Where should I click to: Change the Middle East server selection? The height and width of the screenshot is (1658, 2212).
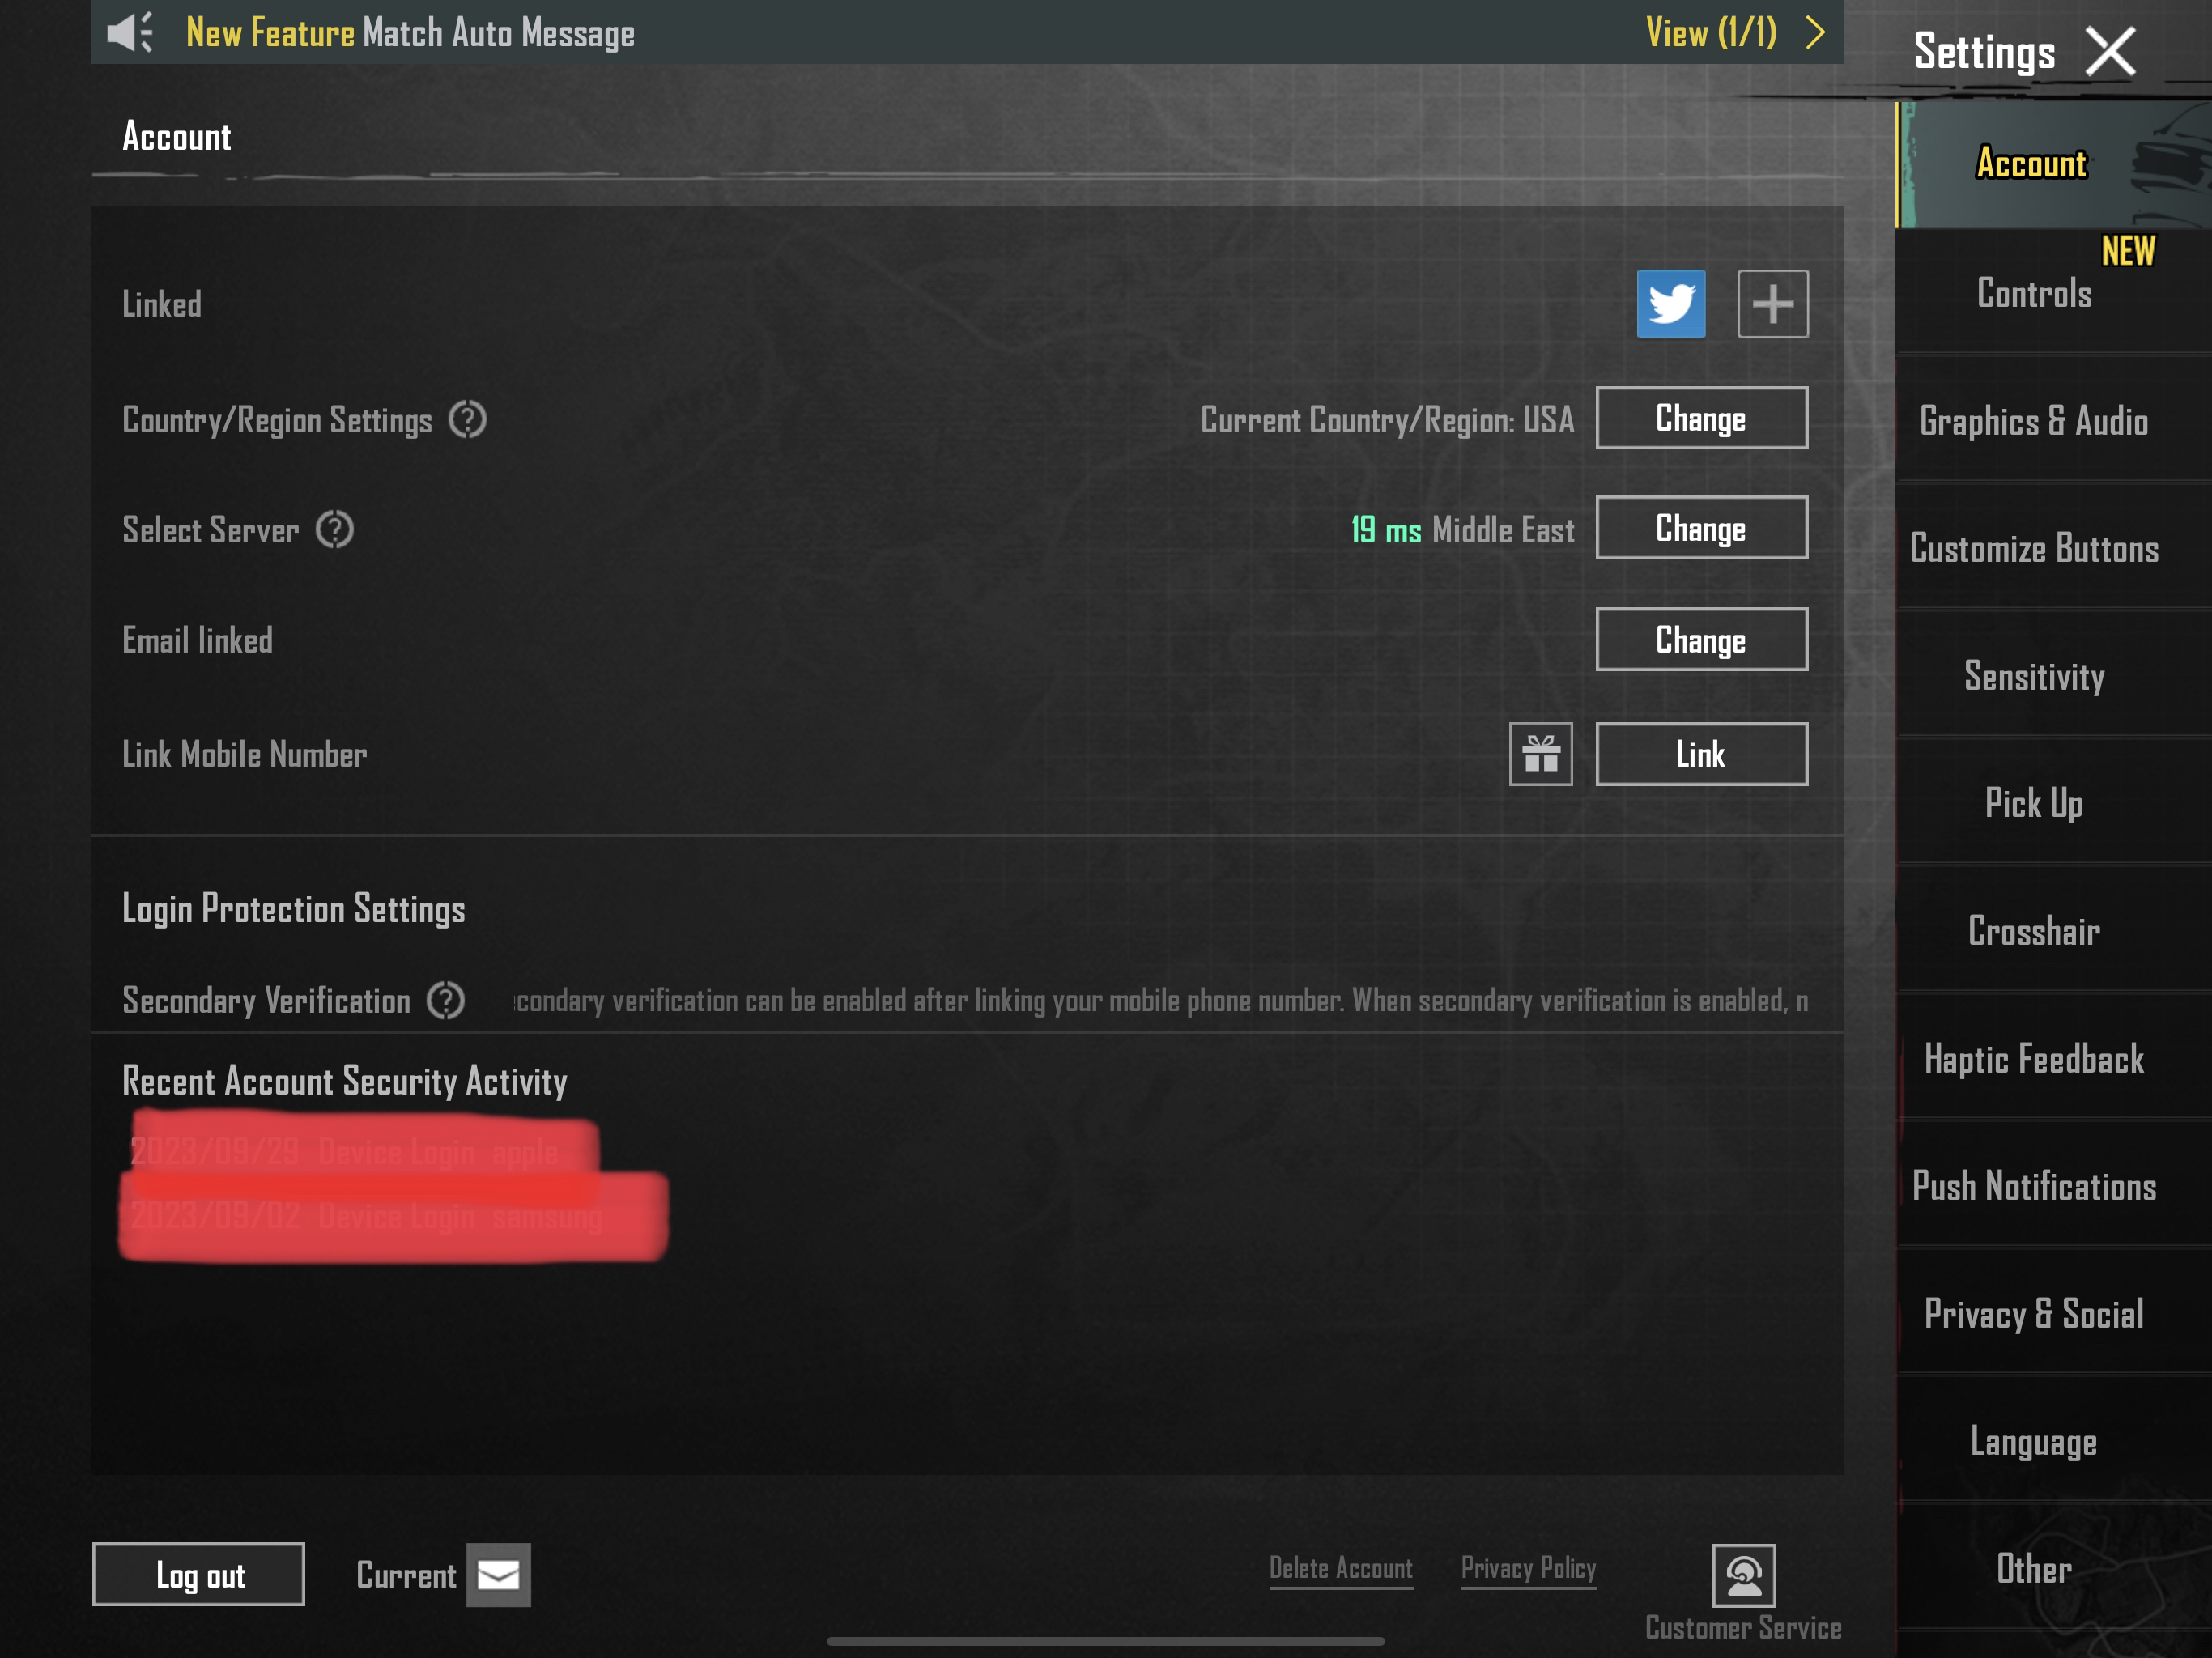click(1700, 528)
